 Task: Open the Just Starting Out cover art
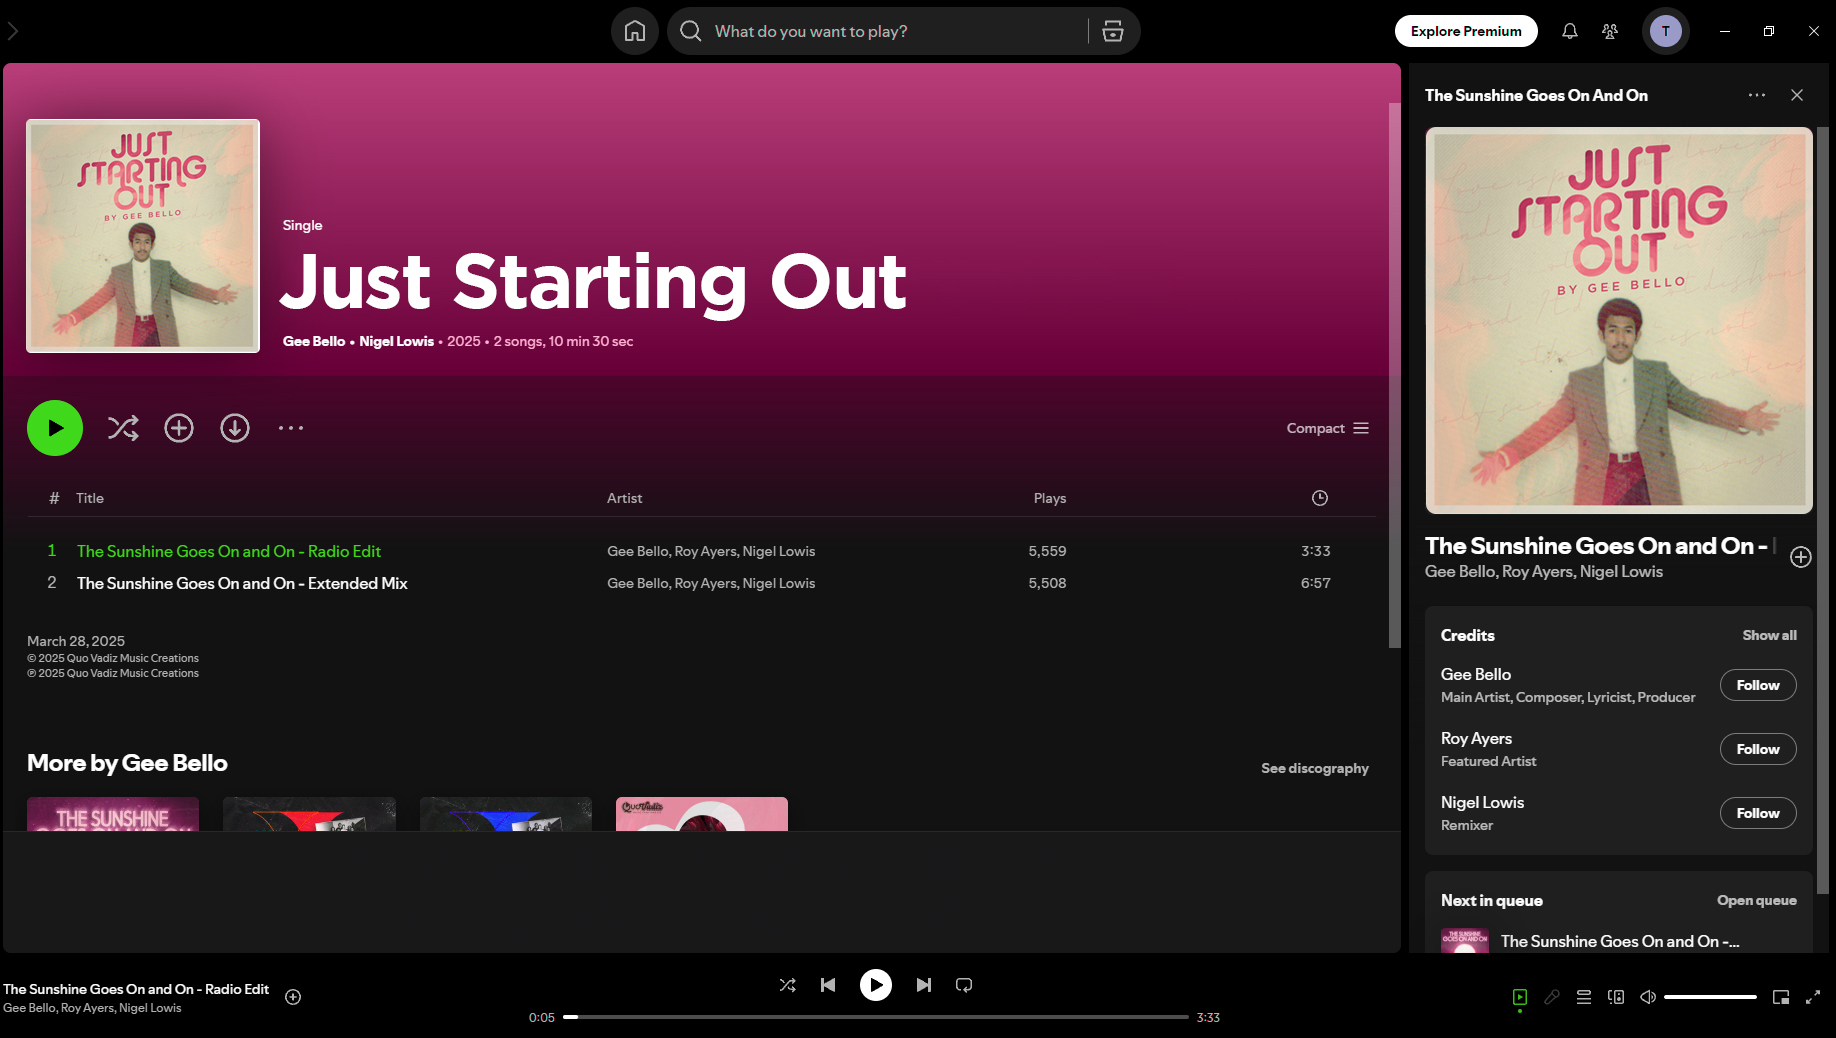pos(143,236)
